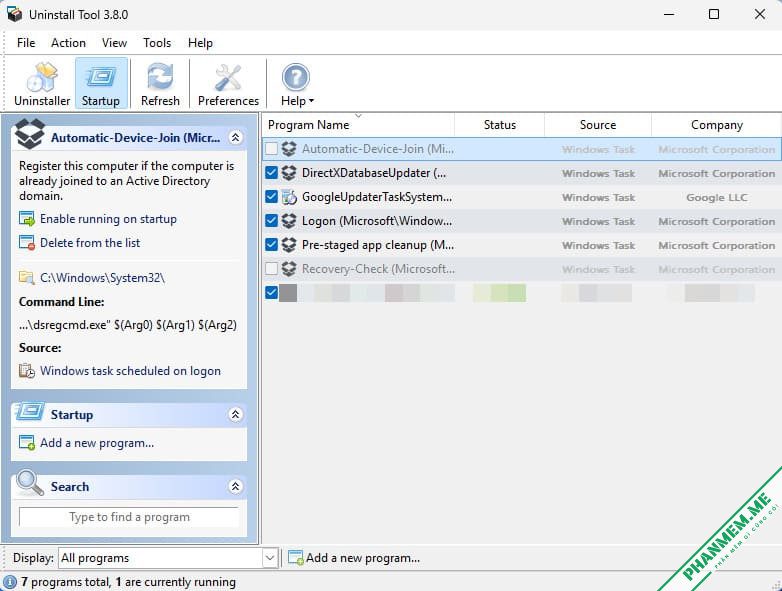The image size is (782, 591).
Task: Select the Google LLC company cell
Action: point(716,197)
